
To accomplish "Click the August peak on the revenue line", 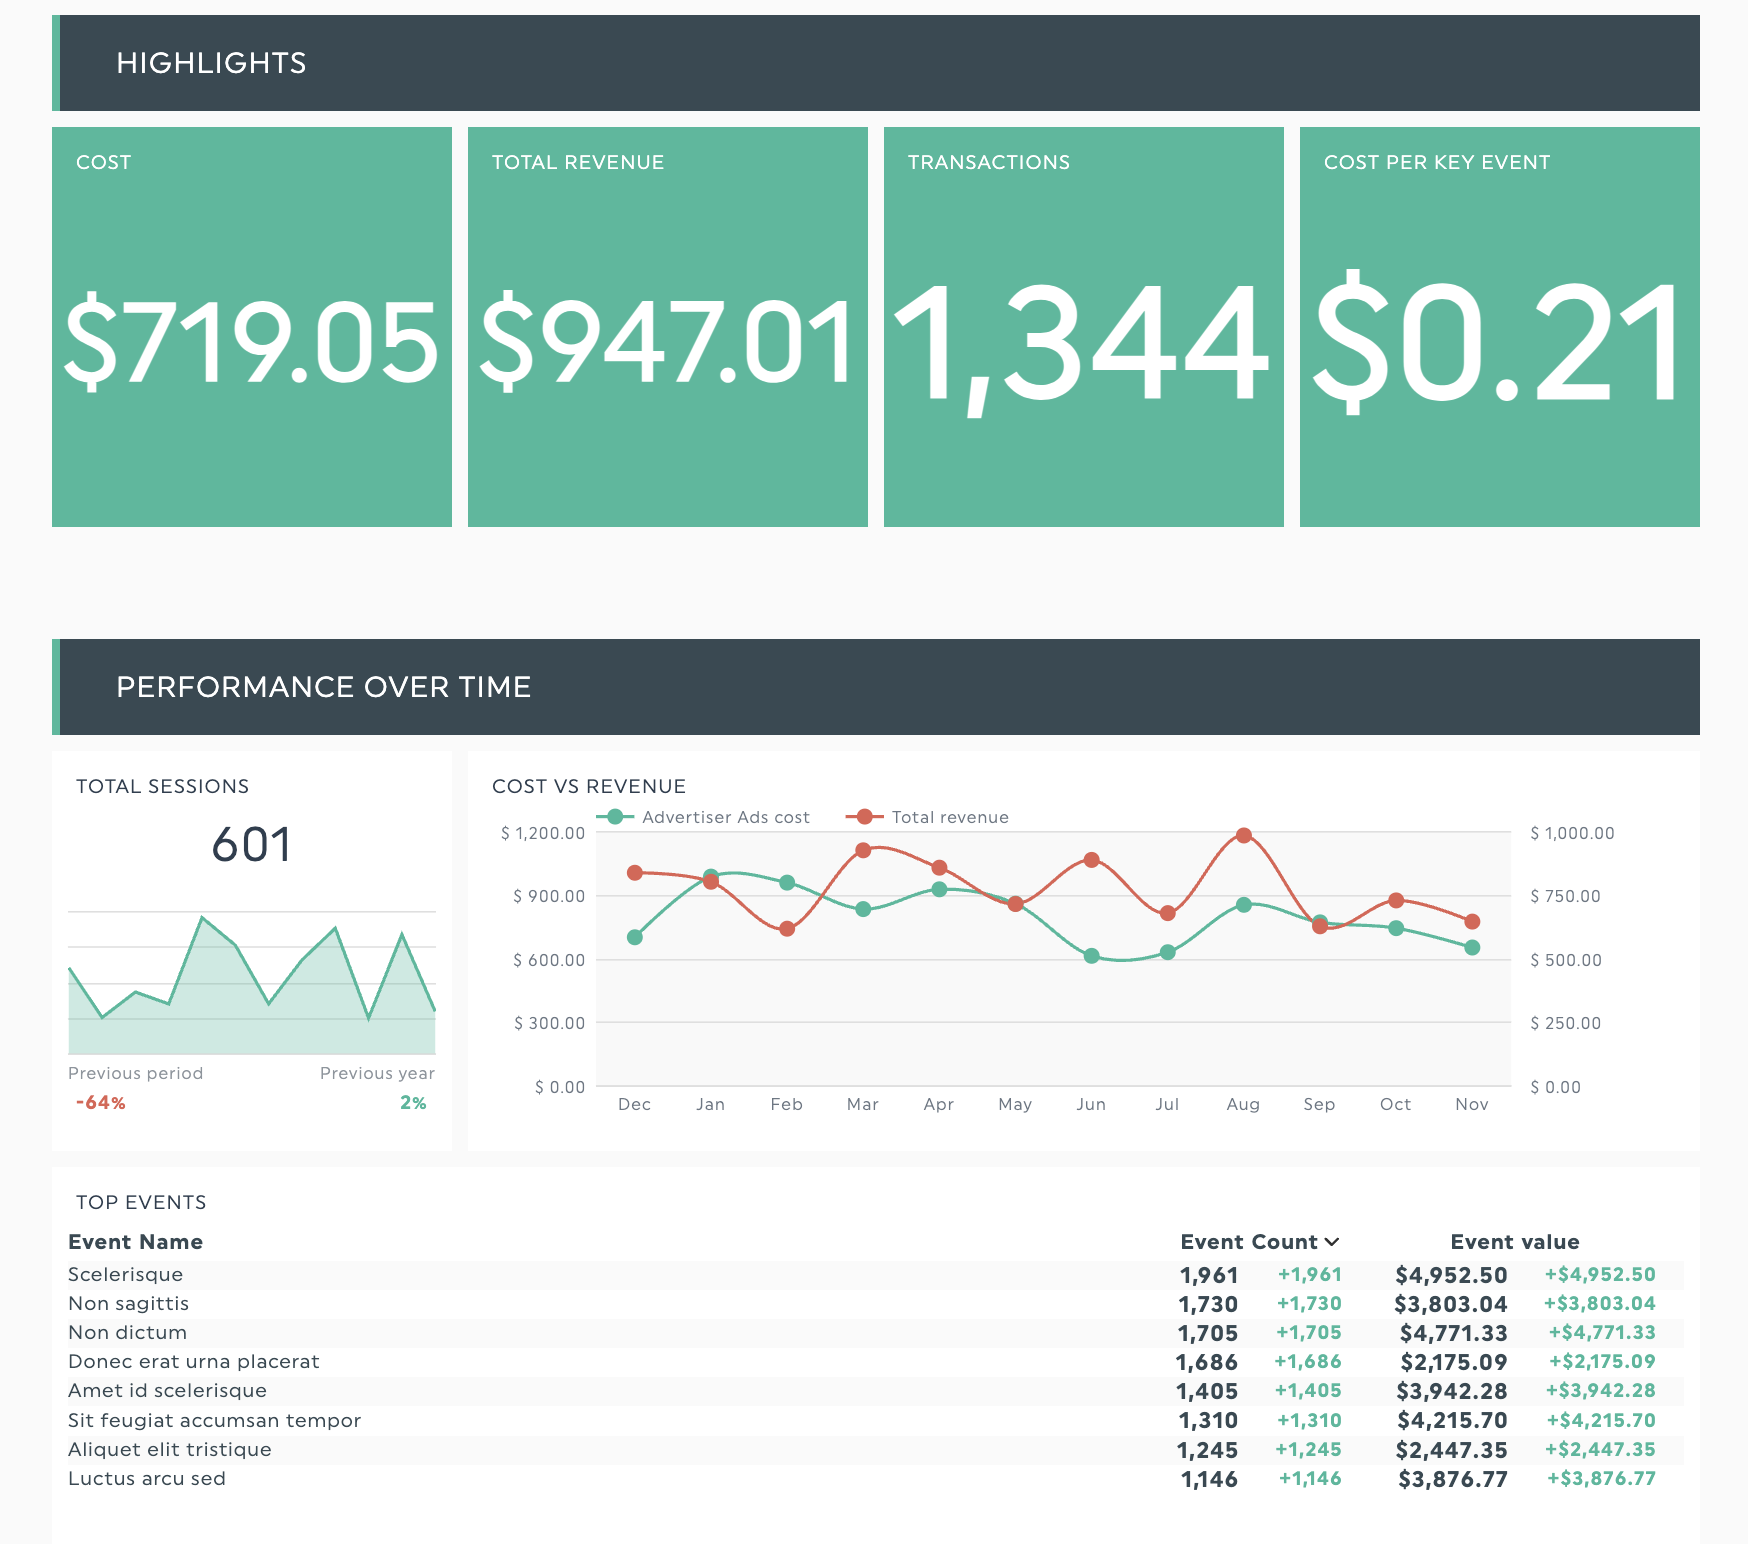I will (1243, 834).
